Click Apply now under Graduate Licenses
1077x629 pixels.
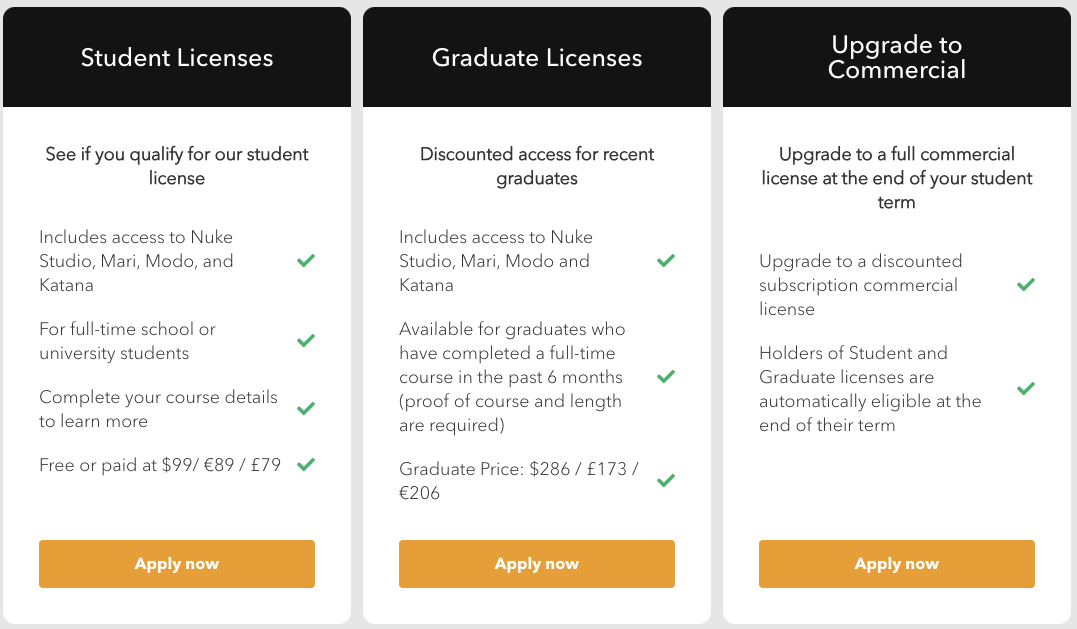[x=536, y=564]
